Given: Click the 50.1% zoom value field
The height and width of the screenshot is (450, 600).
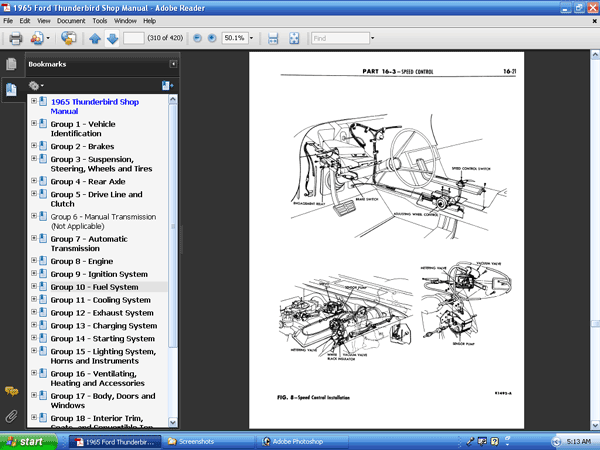Looking at the screenshot, I should pyautogui.click(x=235, y=38).
